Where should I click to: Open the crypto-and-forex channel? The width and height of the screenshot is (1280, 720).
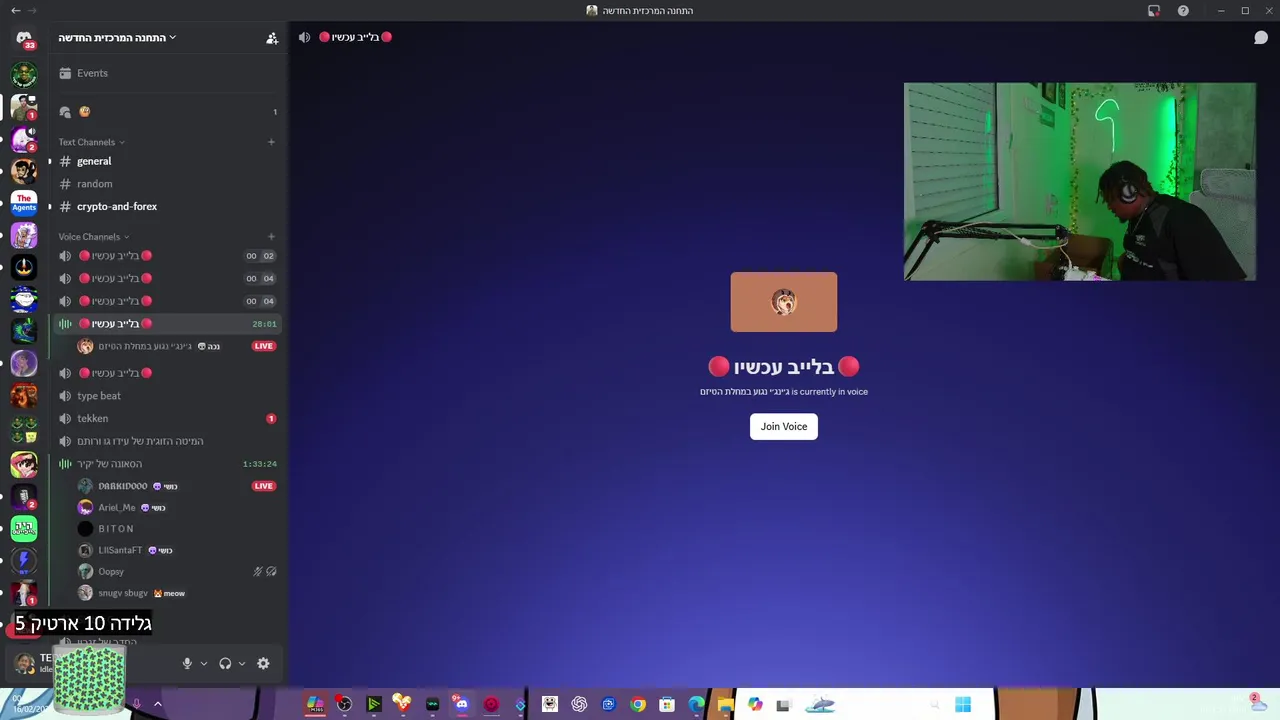[x=167, y=207]
